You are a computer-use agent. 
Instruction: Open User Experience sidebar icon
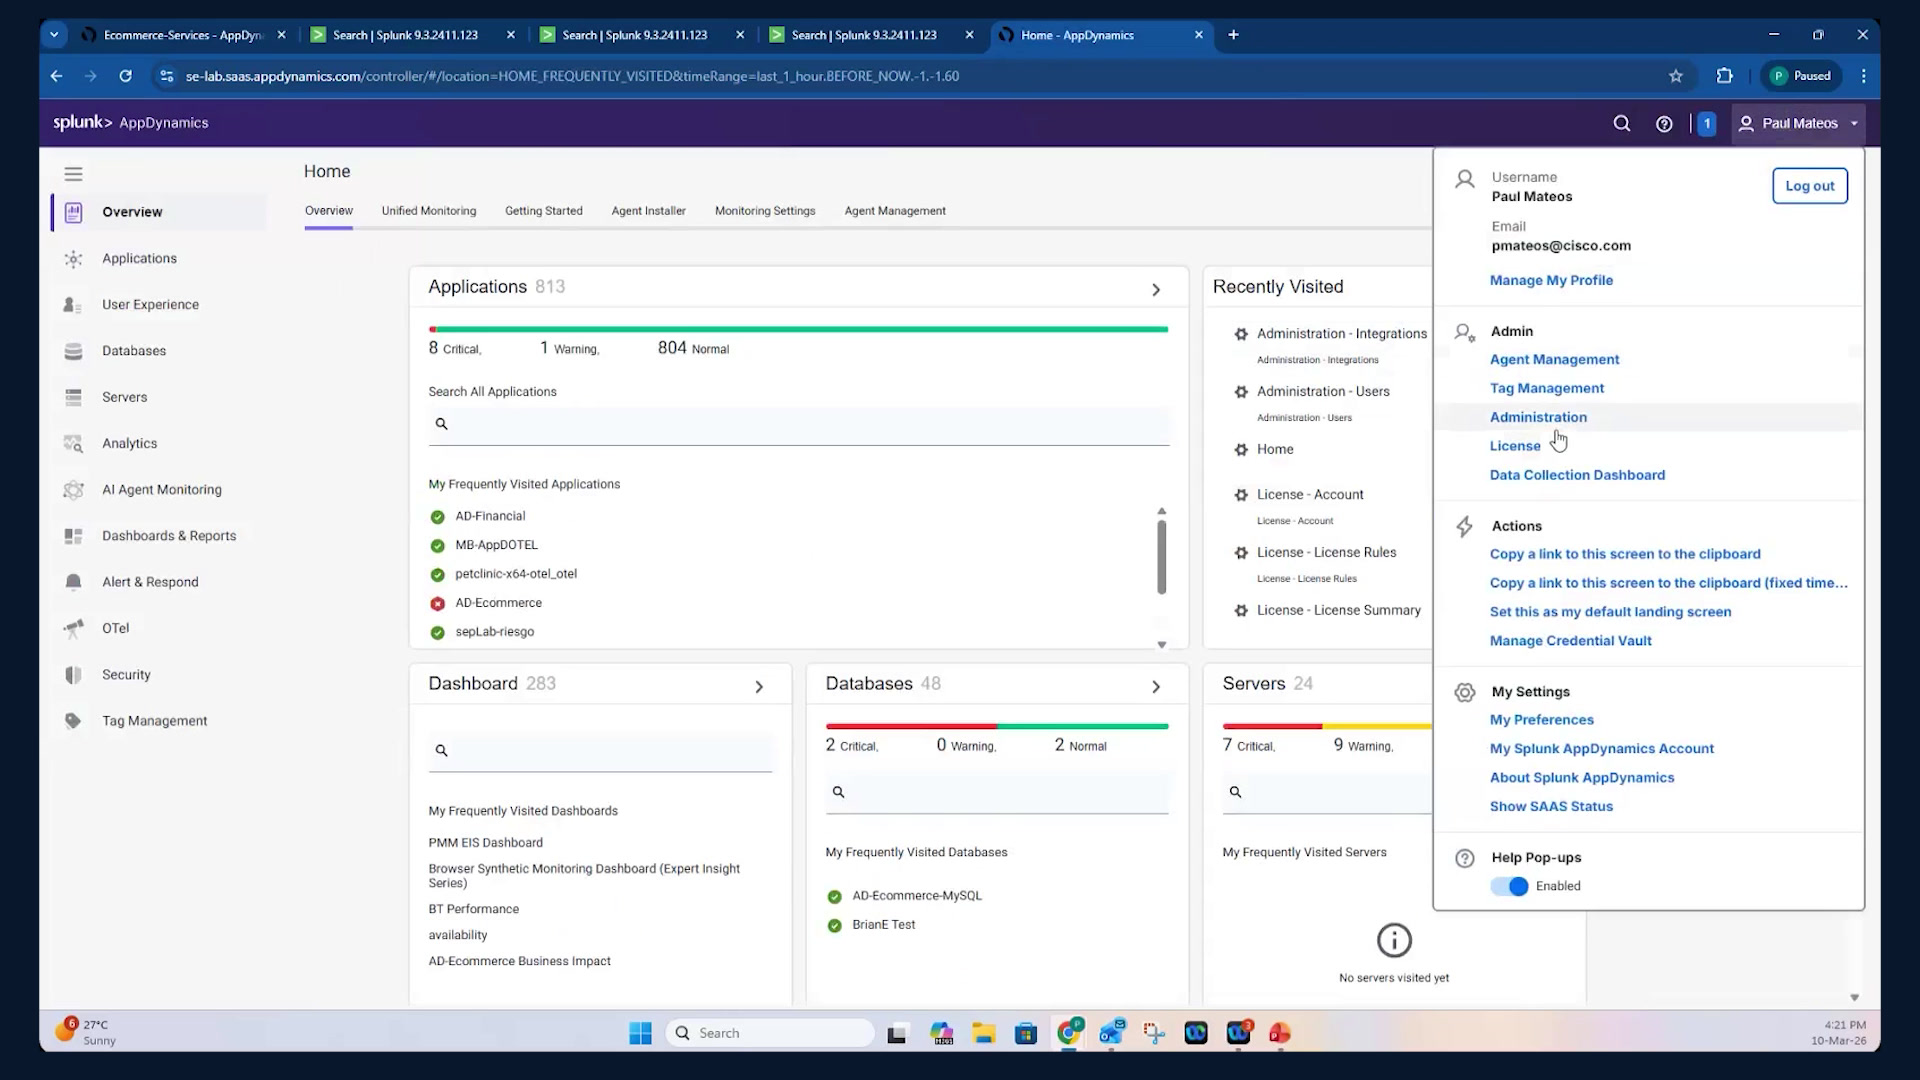[x=73, y=305]
